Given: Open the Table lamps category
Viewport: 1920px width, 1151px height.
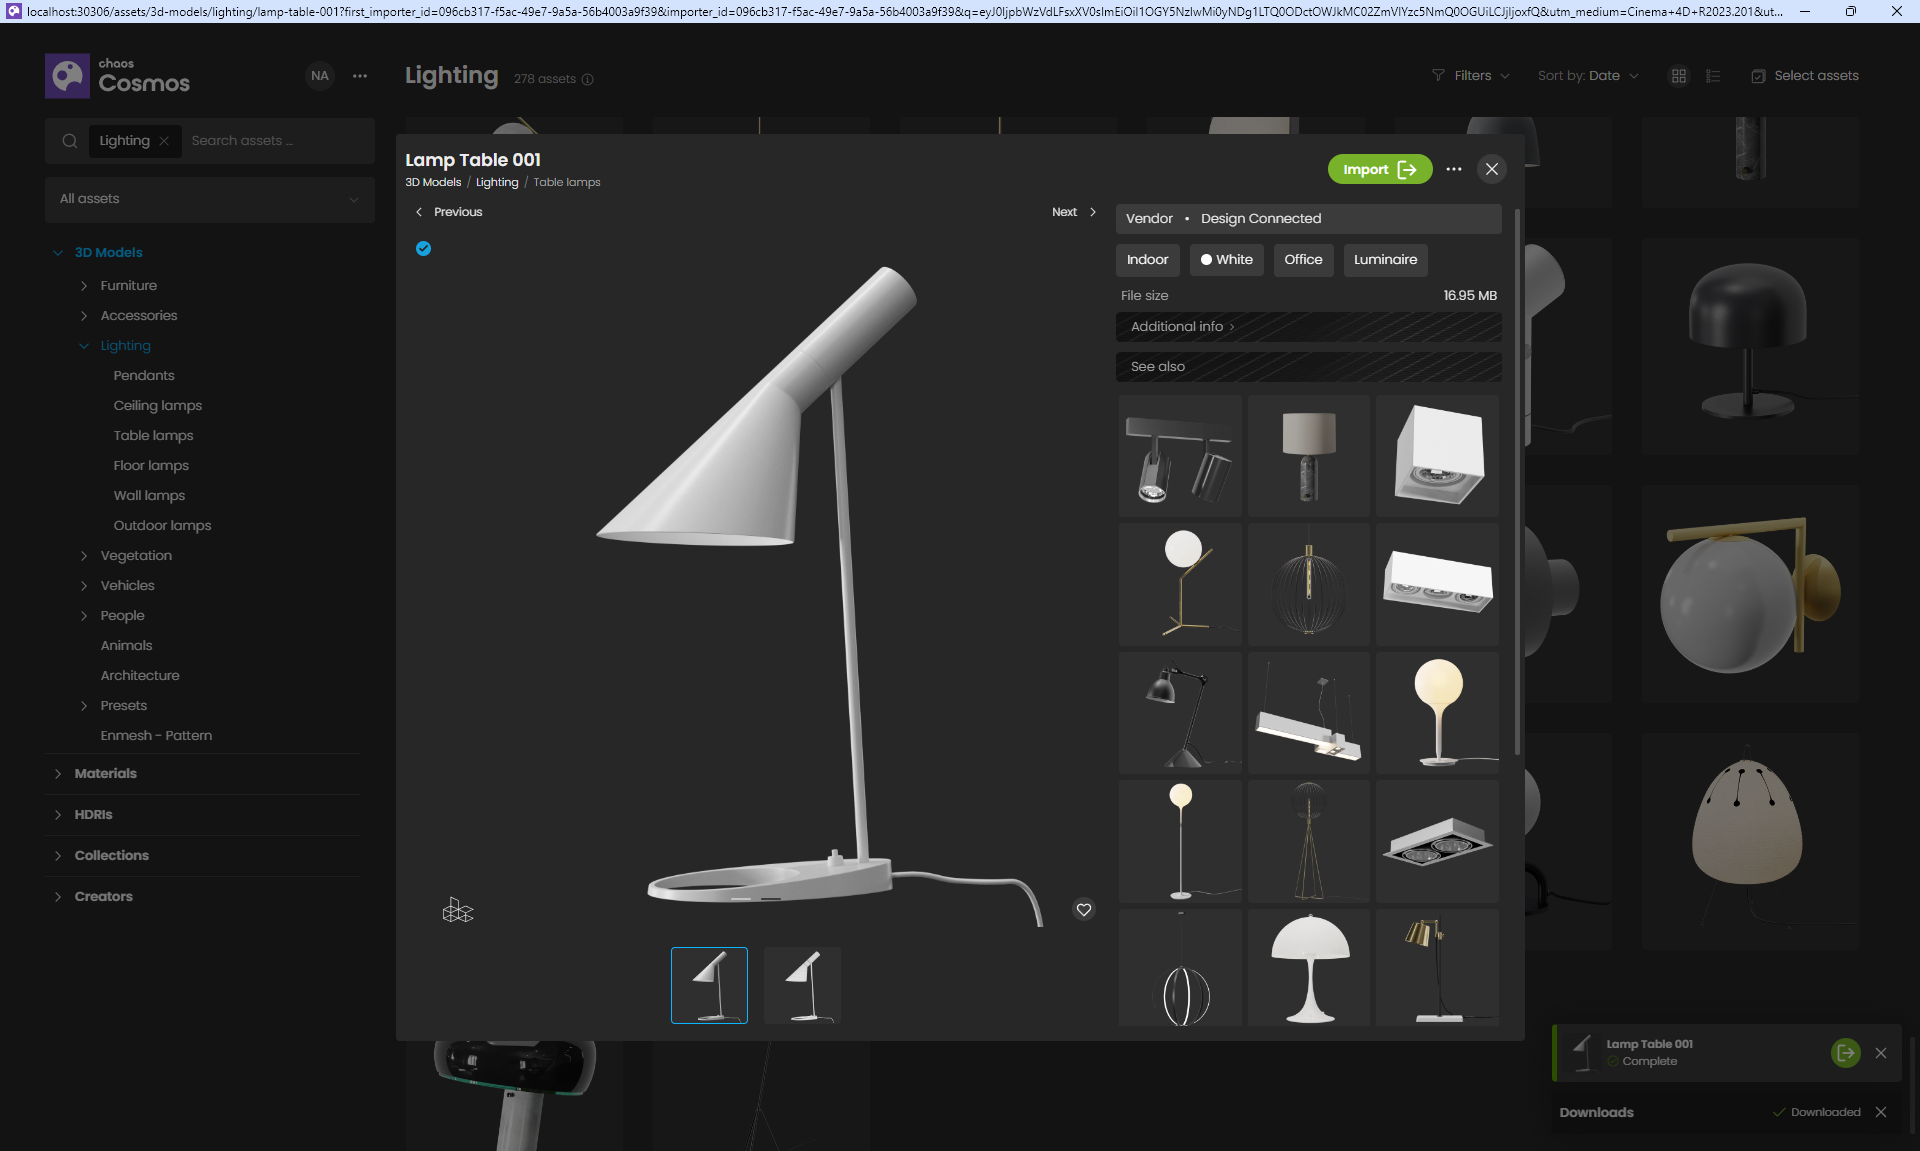Looking at the screenshot, I should click(153, 436).
